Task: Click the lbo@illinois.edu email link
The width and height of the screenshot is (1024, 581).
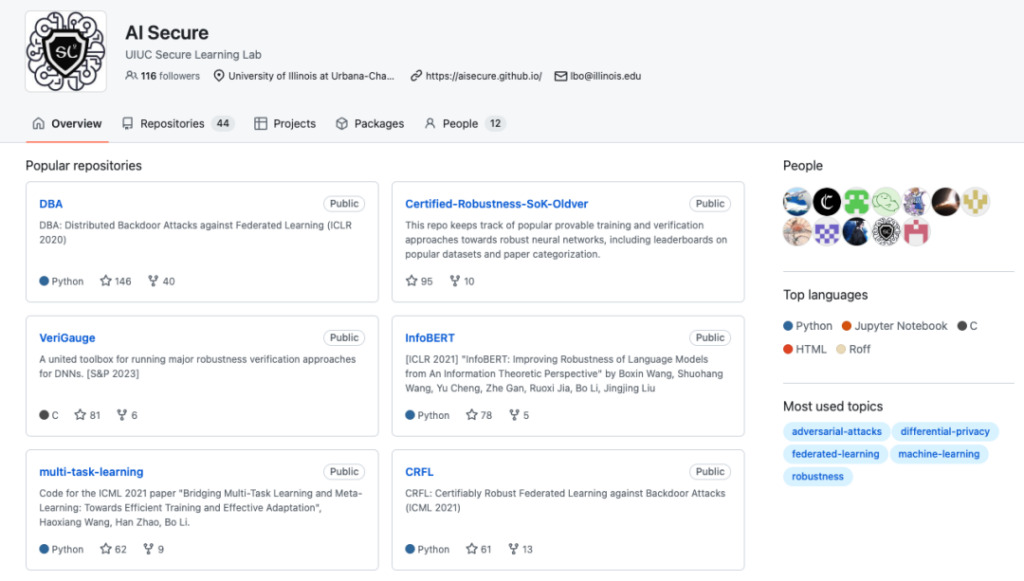Action: pos(605,76)
